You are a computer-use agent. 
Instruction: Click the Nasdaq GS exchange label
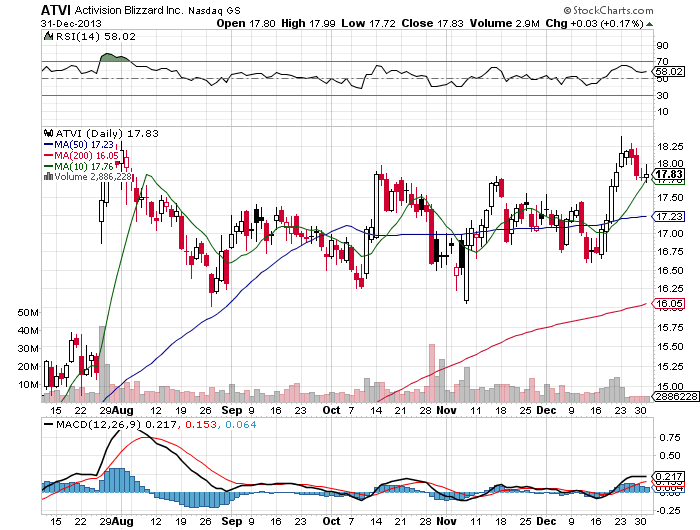coord(214,10)
